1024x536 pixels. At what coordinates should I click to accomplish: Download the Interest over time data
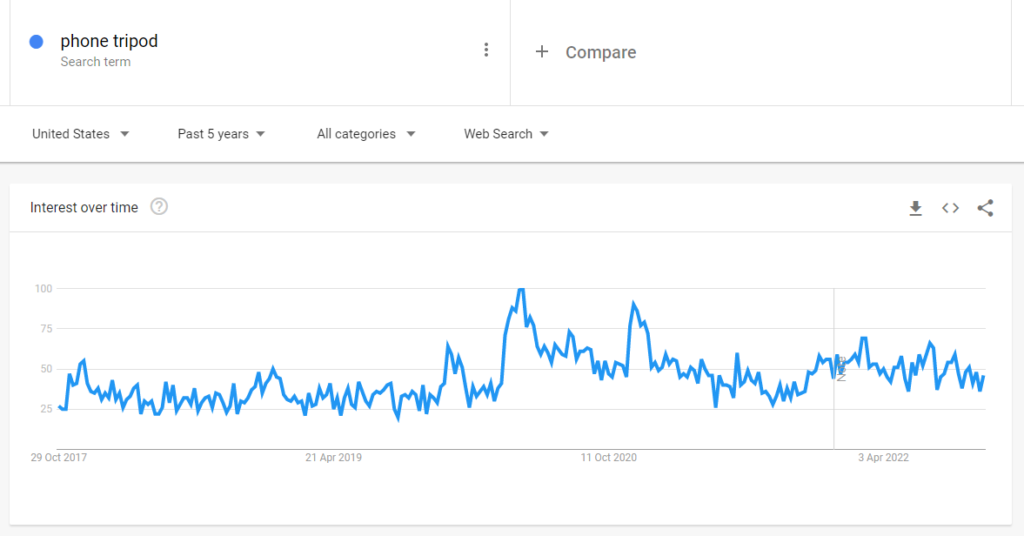915,208
